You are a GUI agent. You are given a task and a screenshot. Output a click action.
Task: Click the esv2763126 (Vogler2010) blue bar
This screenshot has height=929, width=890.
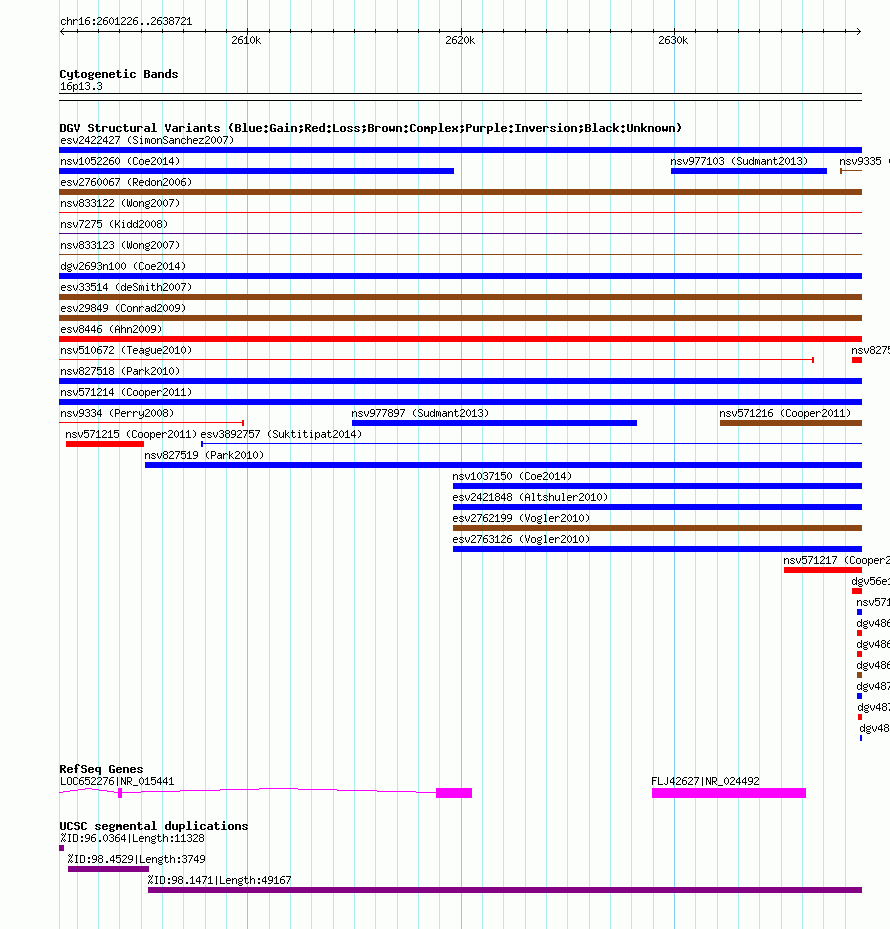pos(657,549)
